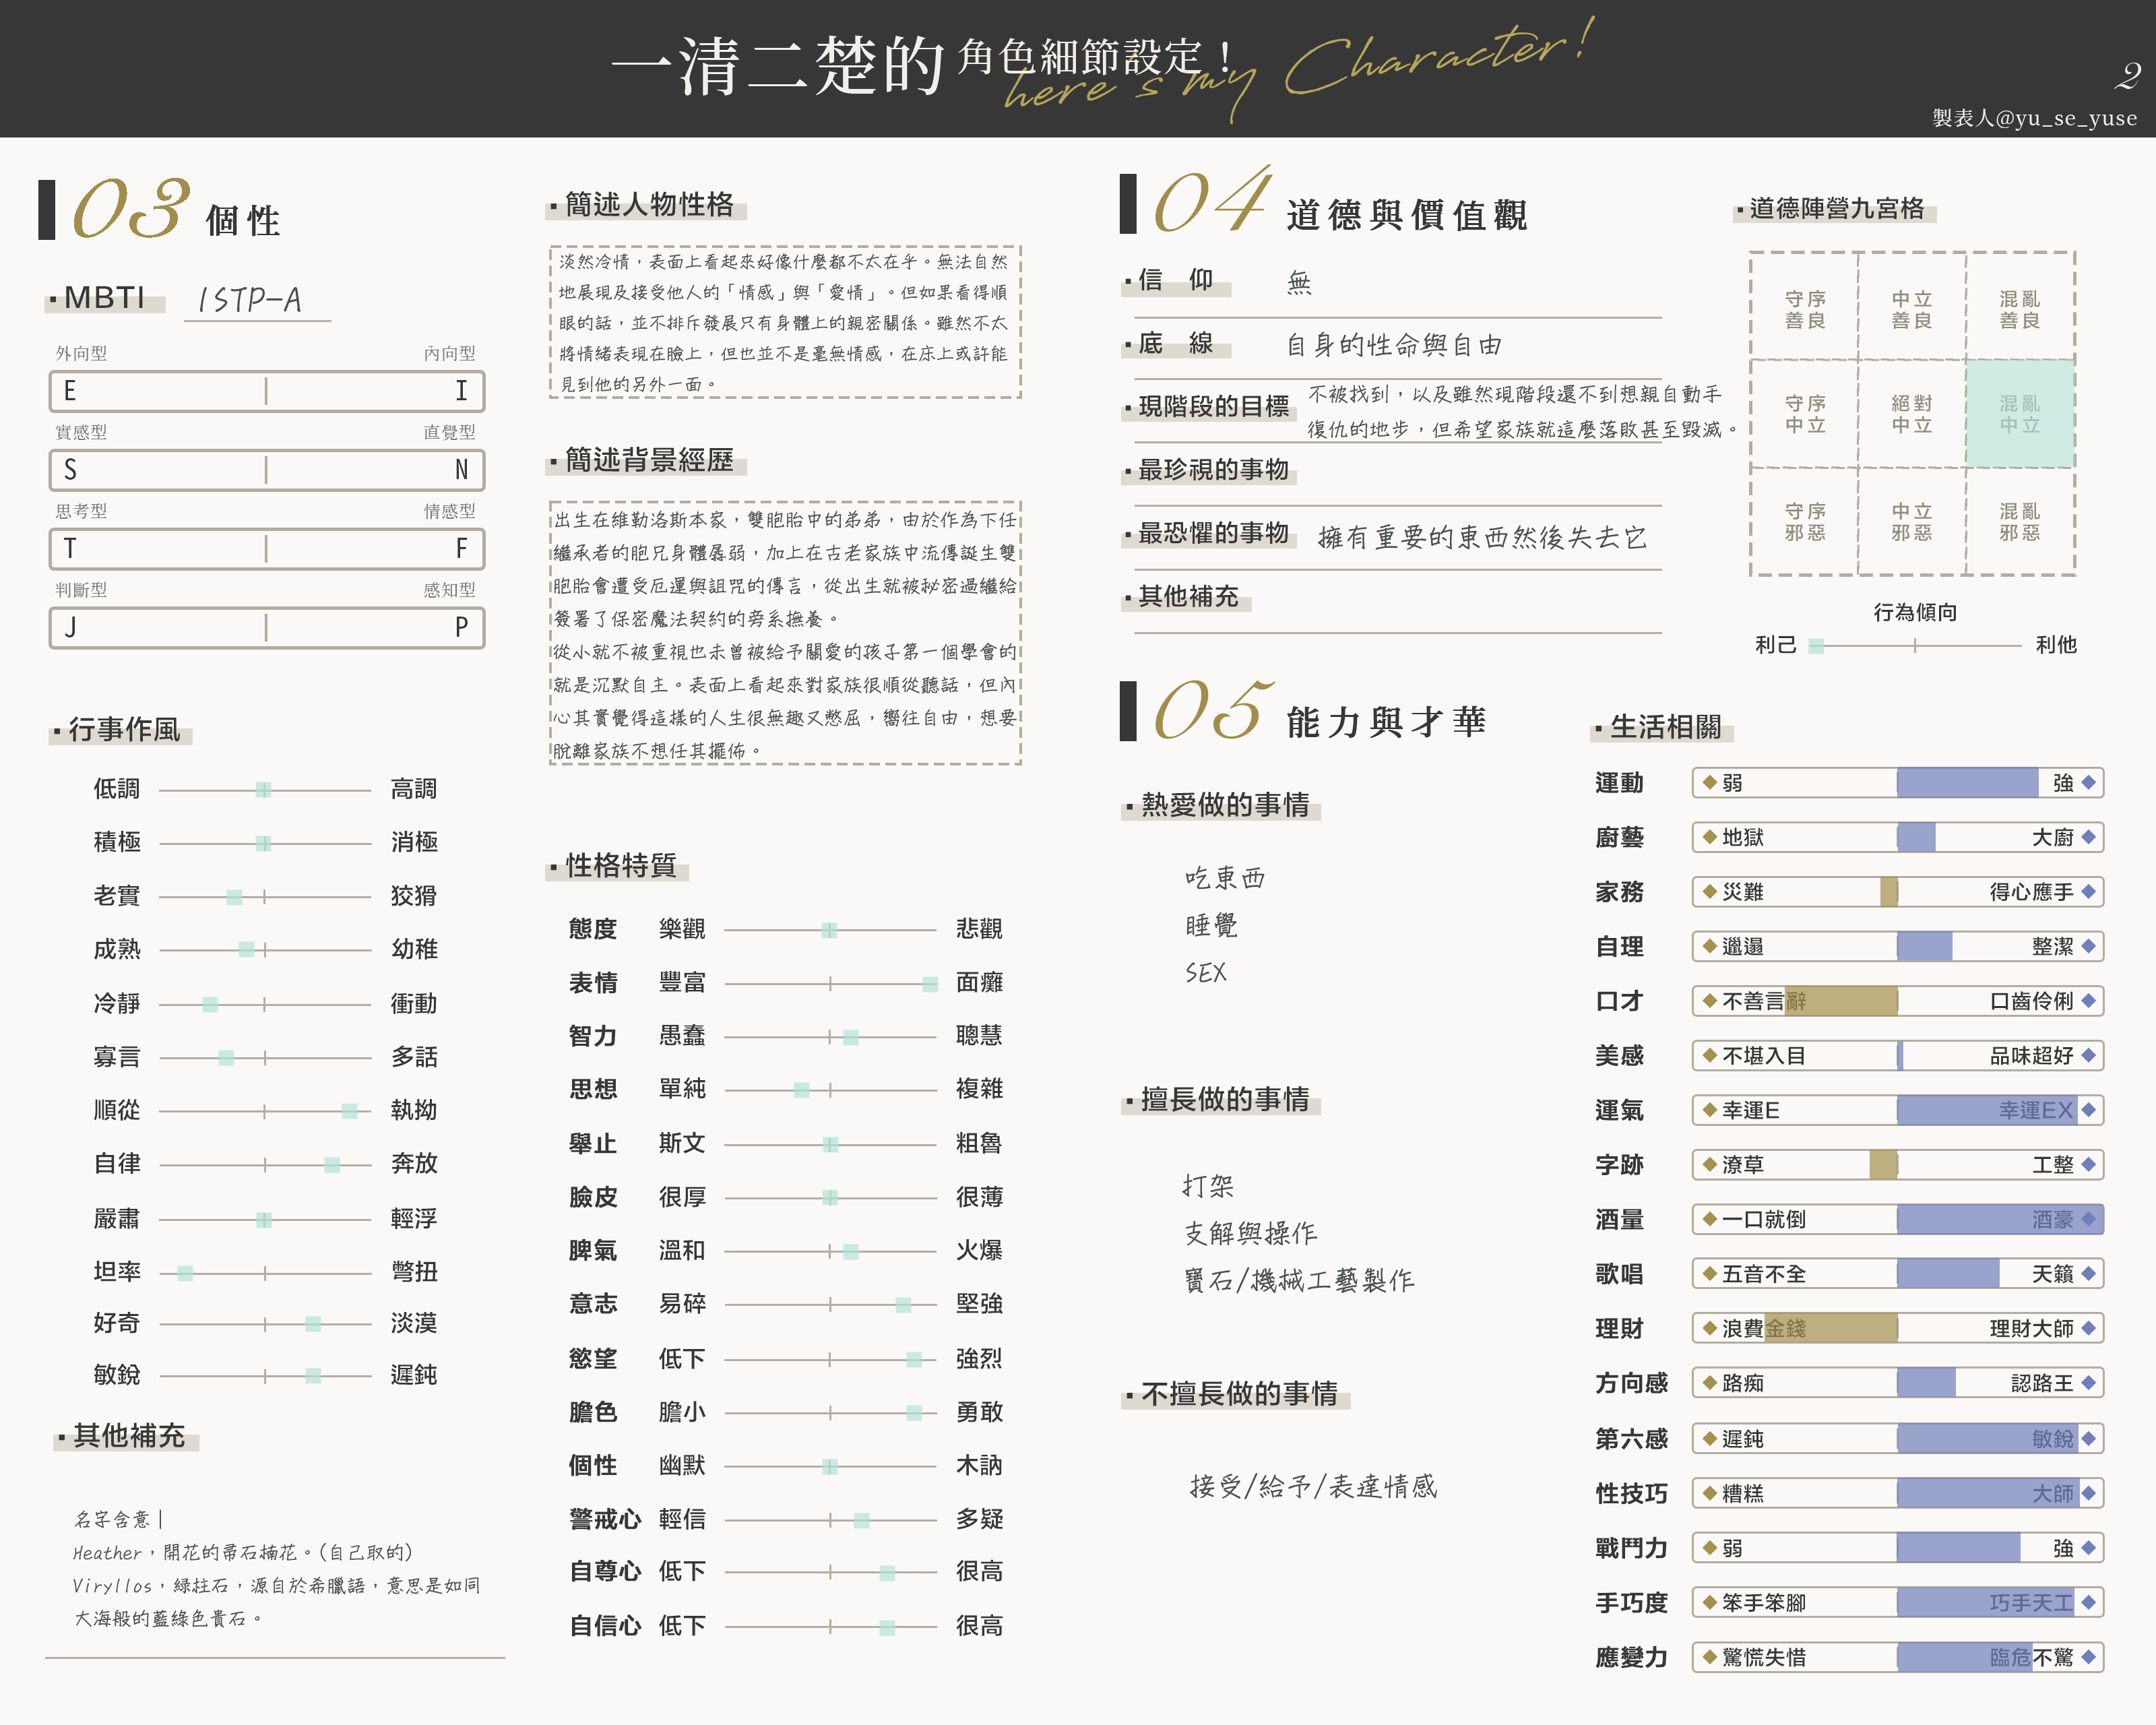Click the 03 個性 section heading
This screenshot has width=2156, height=1725.
[x=160, y=210]
